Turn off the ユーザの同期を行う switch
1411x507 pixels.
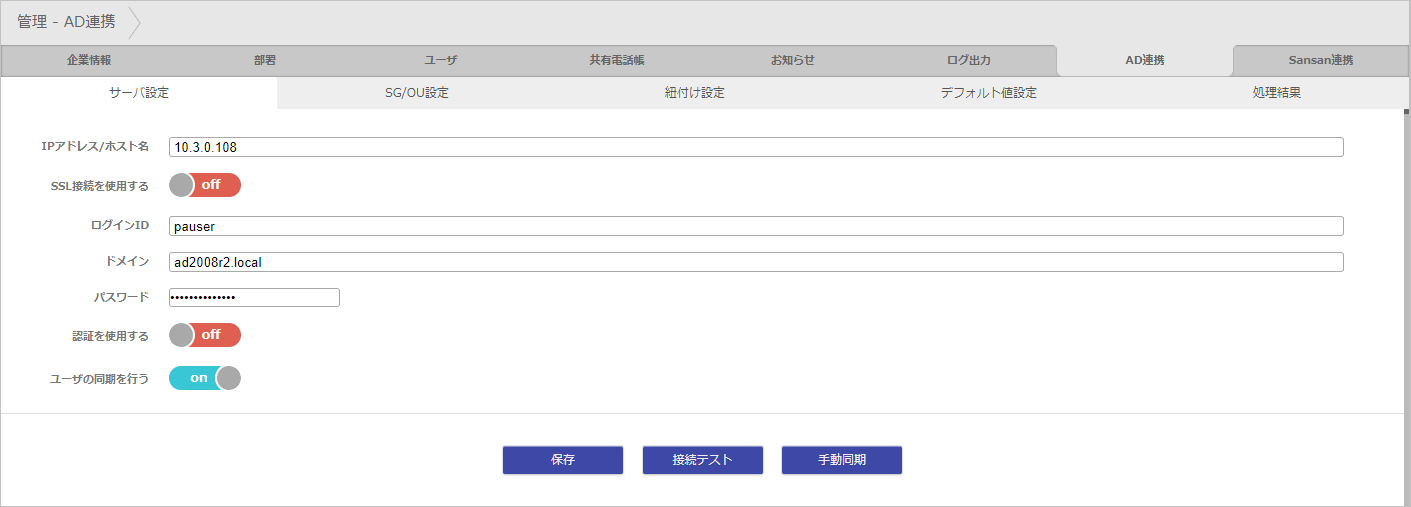pyautogui.click(x=205, y=378)
